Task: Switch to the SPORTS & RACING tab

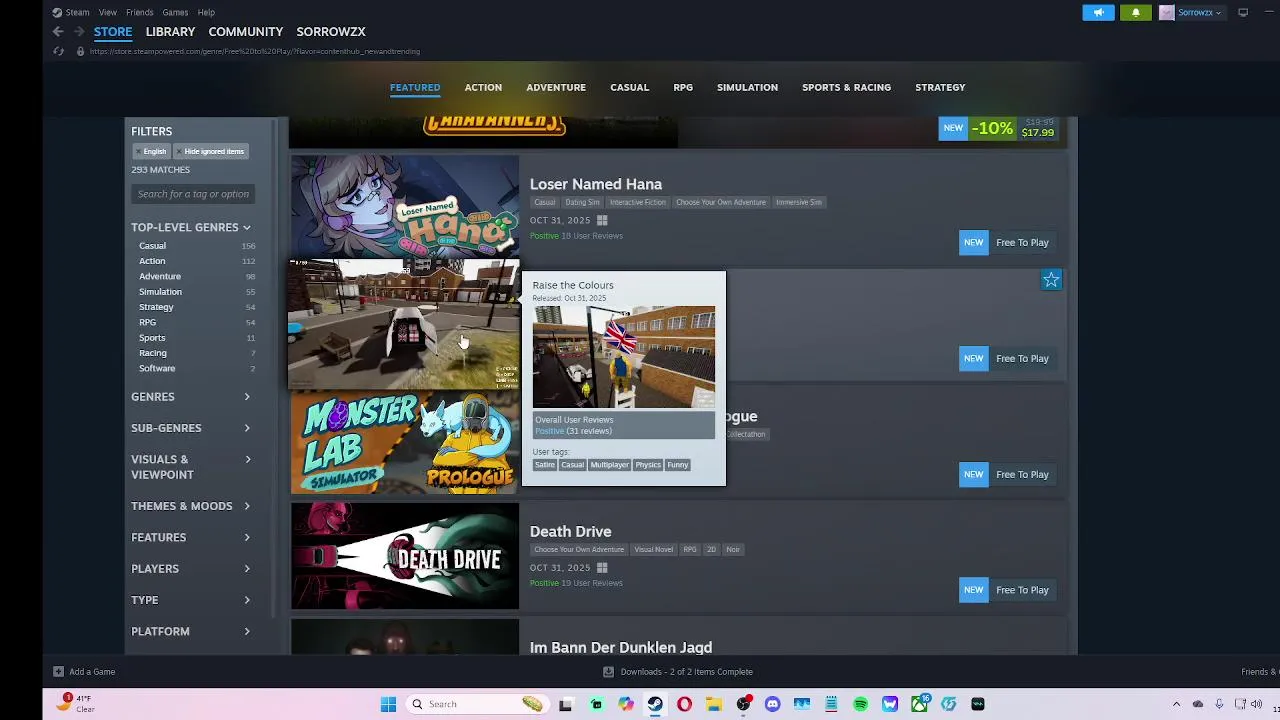Action: click(846, 88)
